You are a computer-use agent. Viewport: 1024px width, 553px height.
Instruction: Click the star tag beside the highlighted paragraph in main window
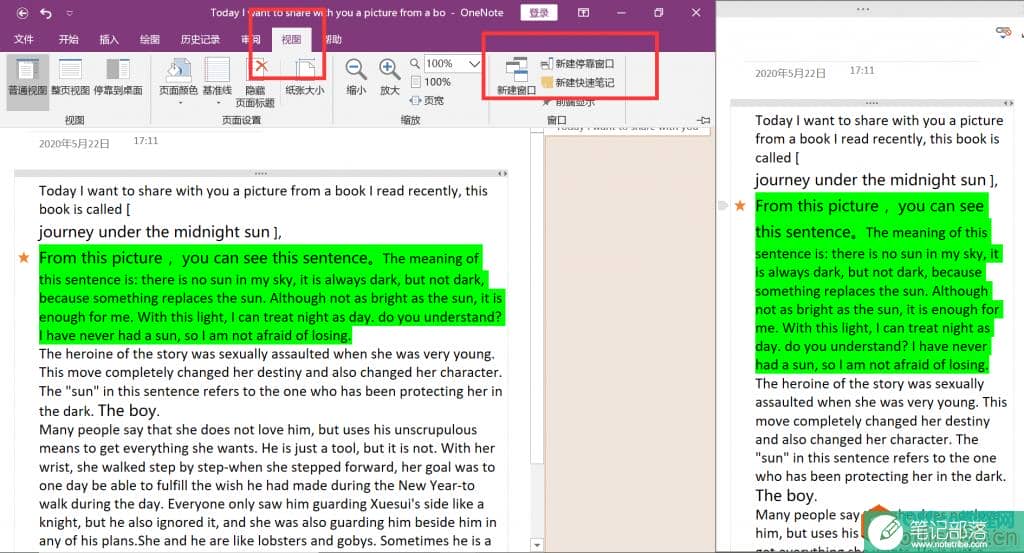click(24, 257)
